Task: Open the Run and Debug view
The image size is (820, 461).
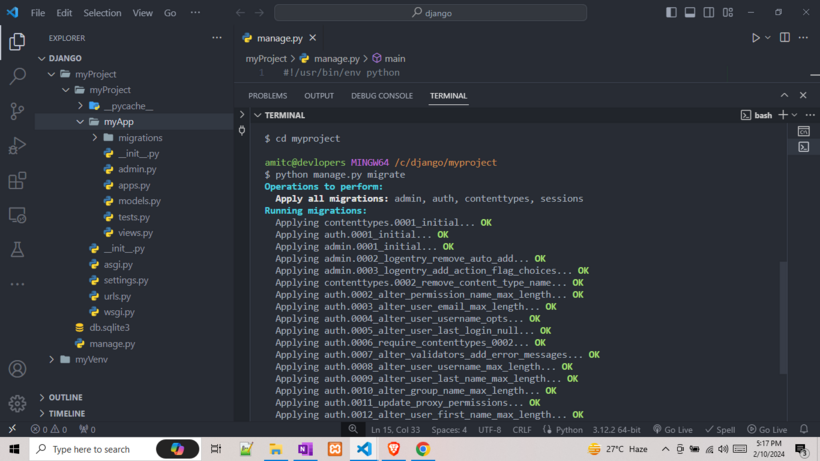Action: tap(17, 146)
